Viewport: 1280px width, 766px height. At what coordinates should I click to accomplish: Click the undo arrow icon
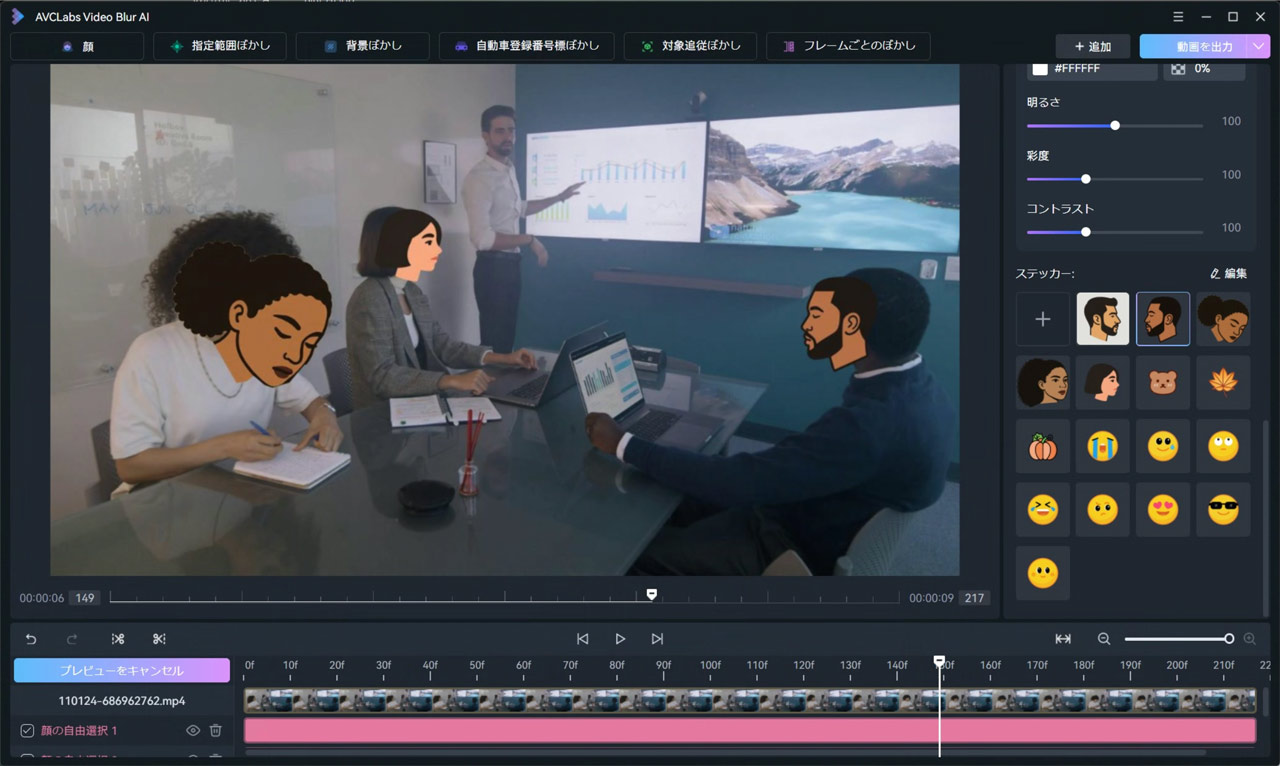(30, 638)
